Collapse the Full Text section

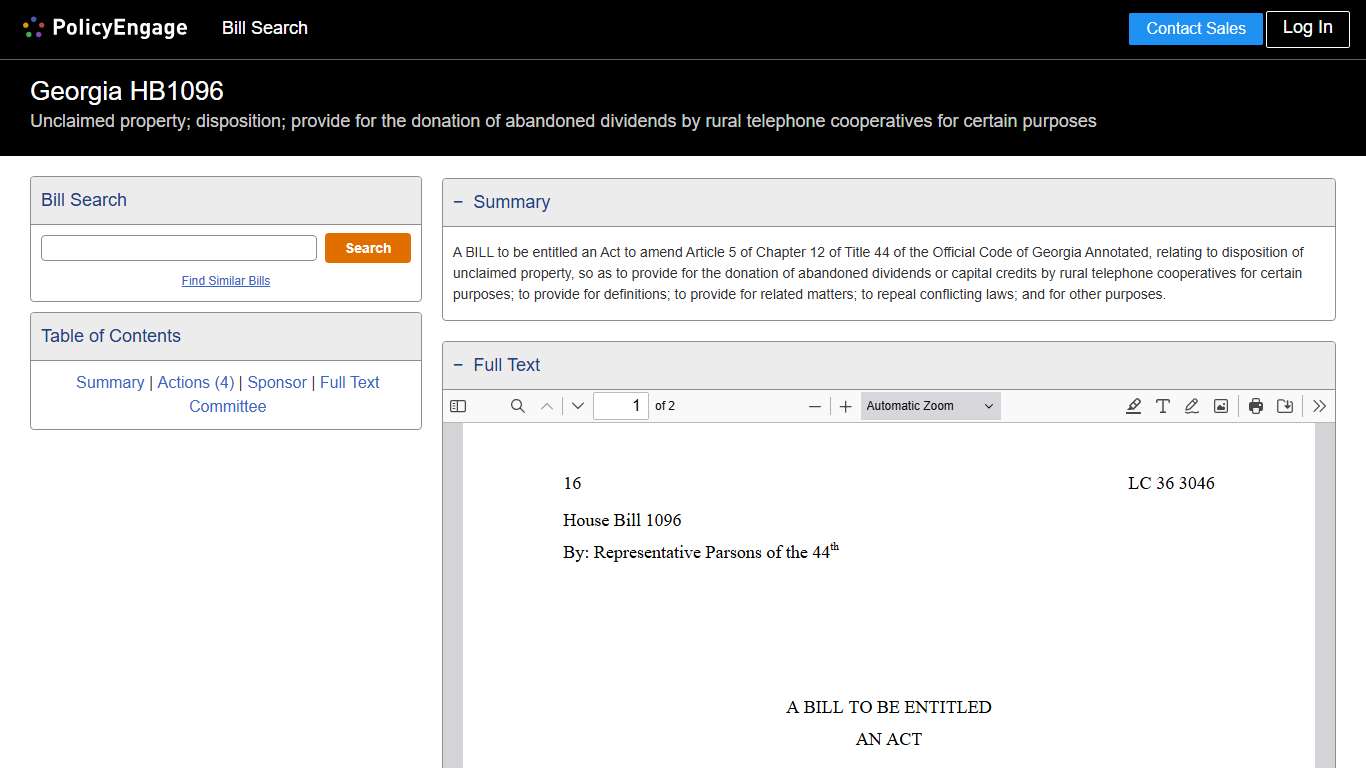(459, 364)
